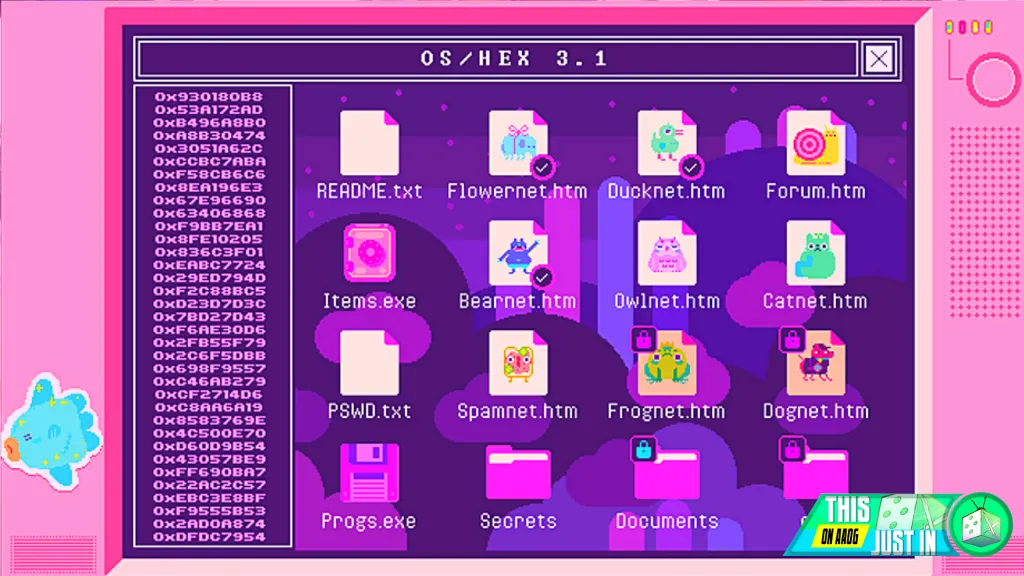Click the Secrets folder name label
Viewport: 1024px width, 576px height.
click(518, 521)
